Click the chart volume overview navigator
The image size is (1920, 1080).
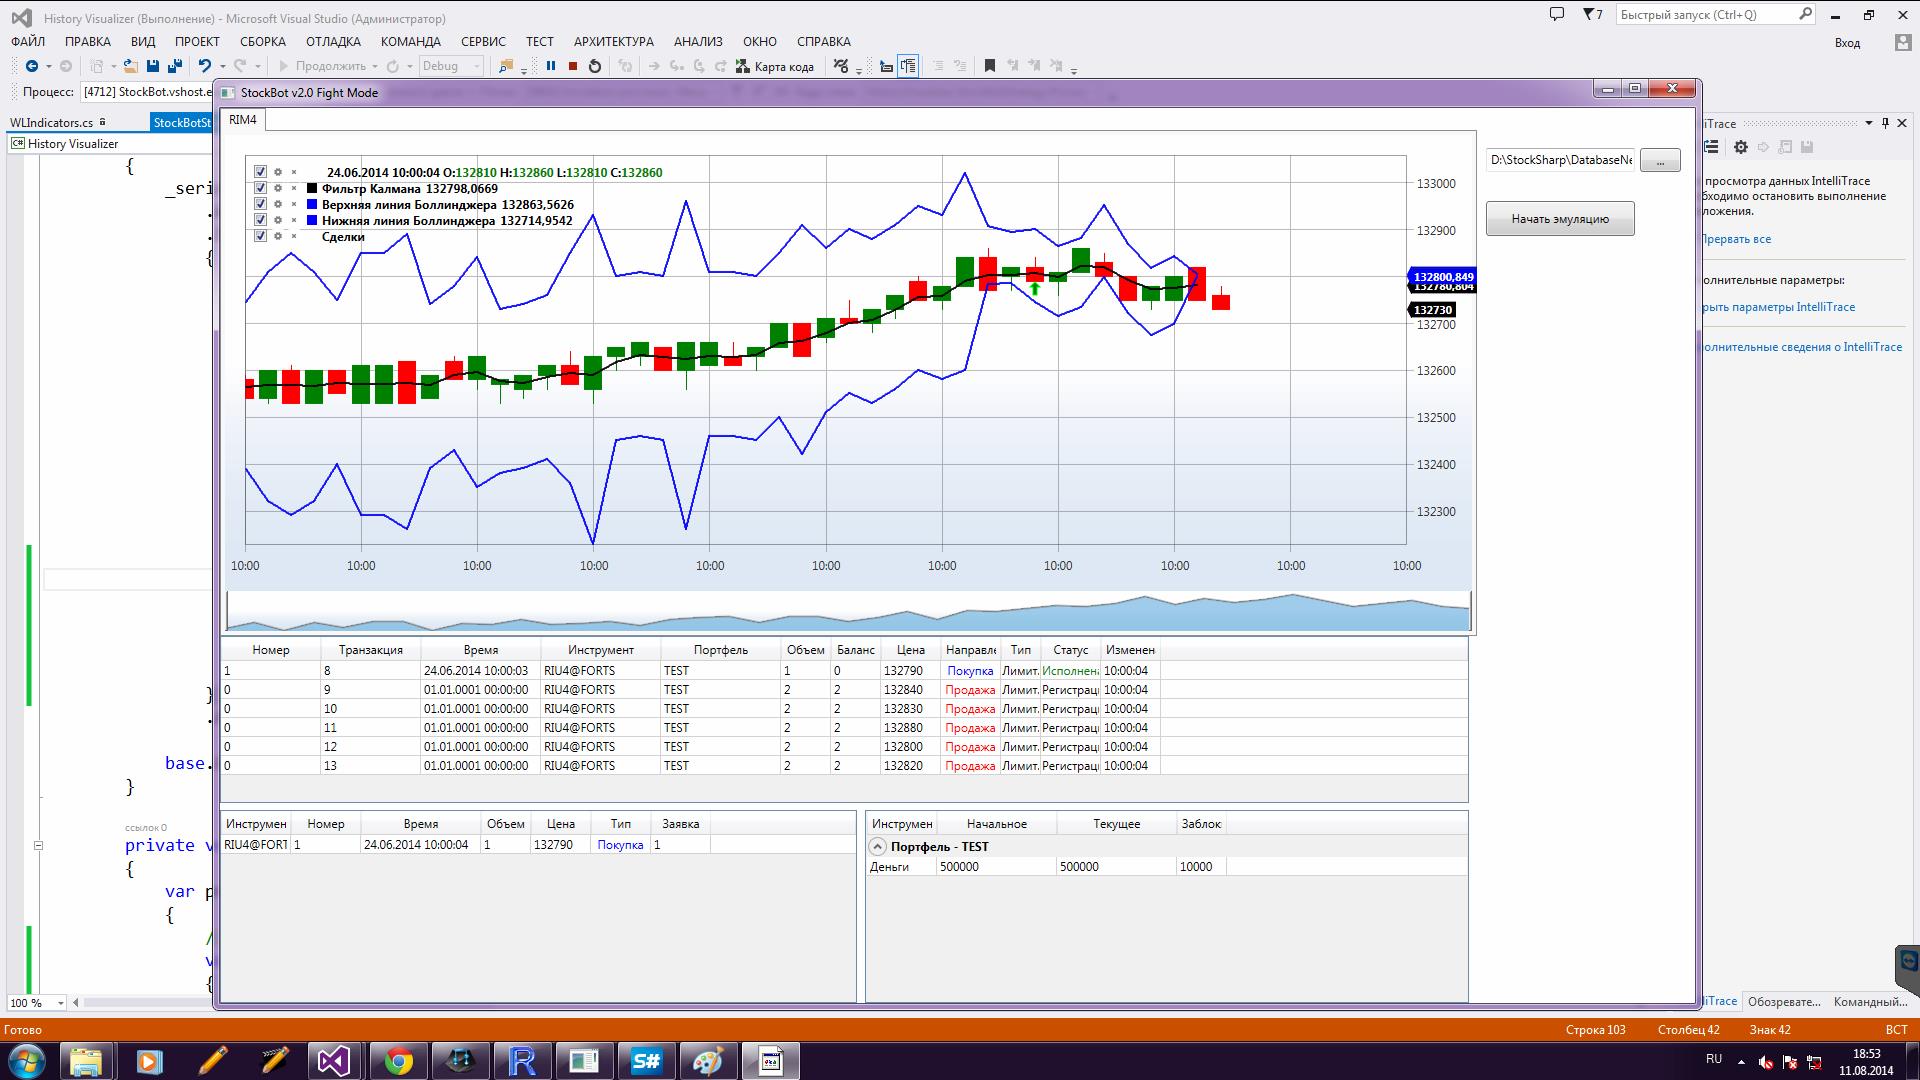(848, 611)
